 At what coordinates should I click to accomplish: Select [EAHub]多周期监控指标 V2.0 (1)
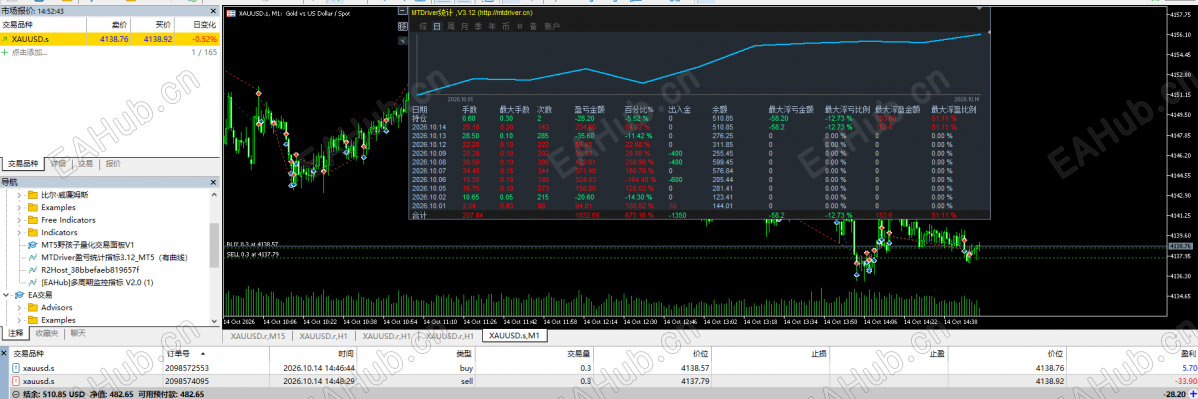tap(98, 282)
